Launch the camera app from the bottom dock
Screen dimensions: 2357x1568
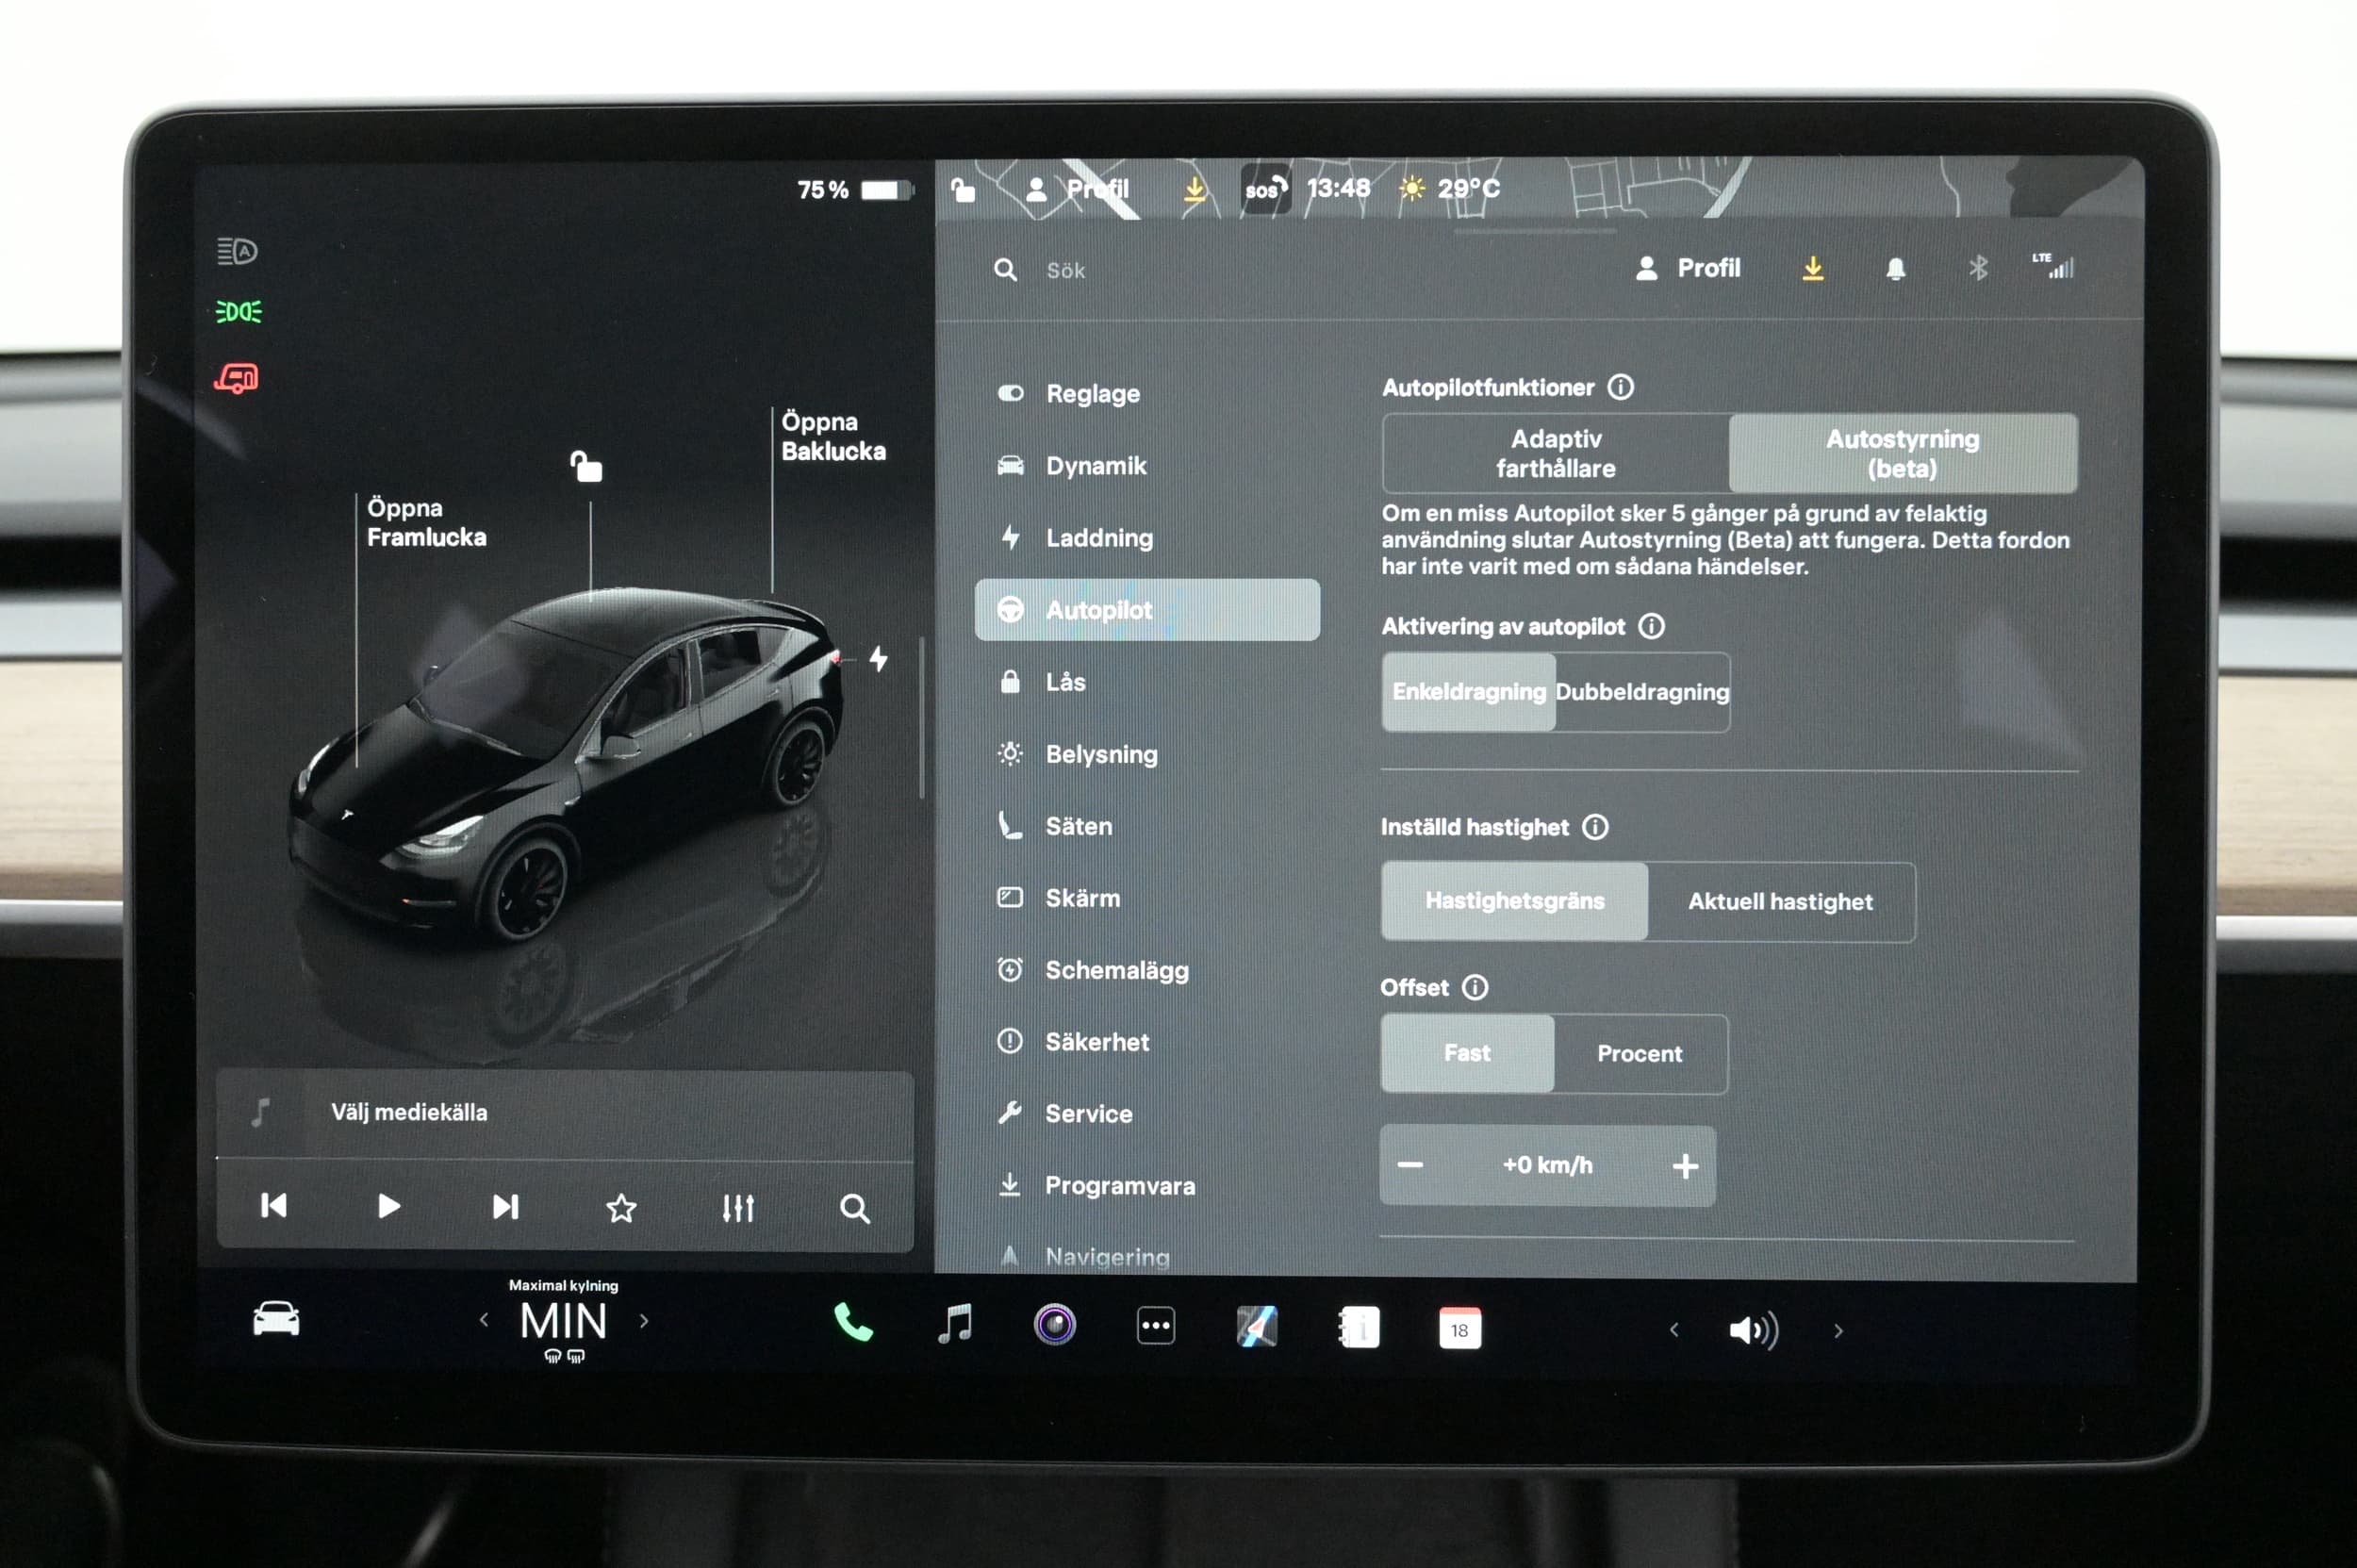(1055, 1325)
